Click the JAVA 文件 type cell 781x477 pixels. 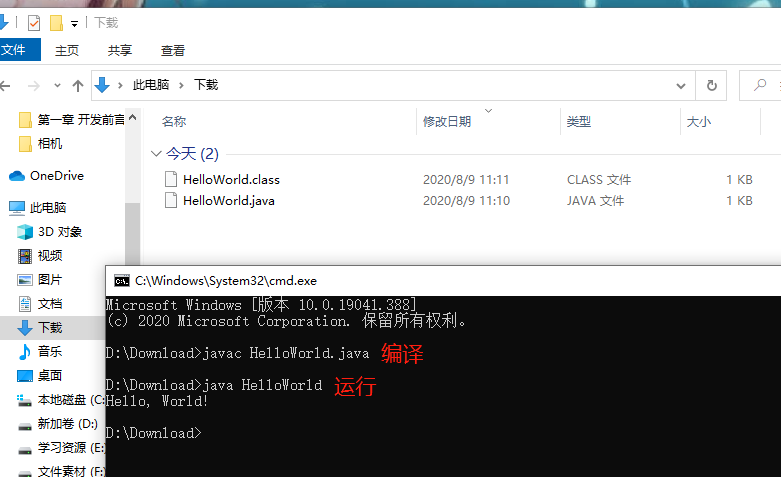(x=595, y=201)
